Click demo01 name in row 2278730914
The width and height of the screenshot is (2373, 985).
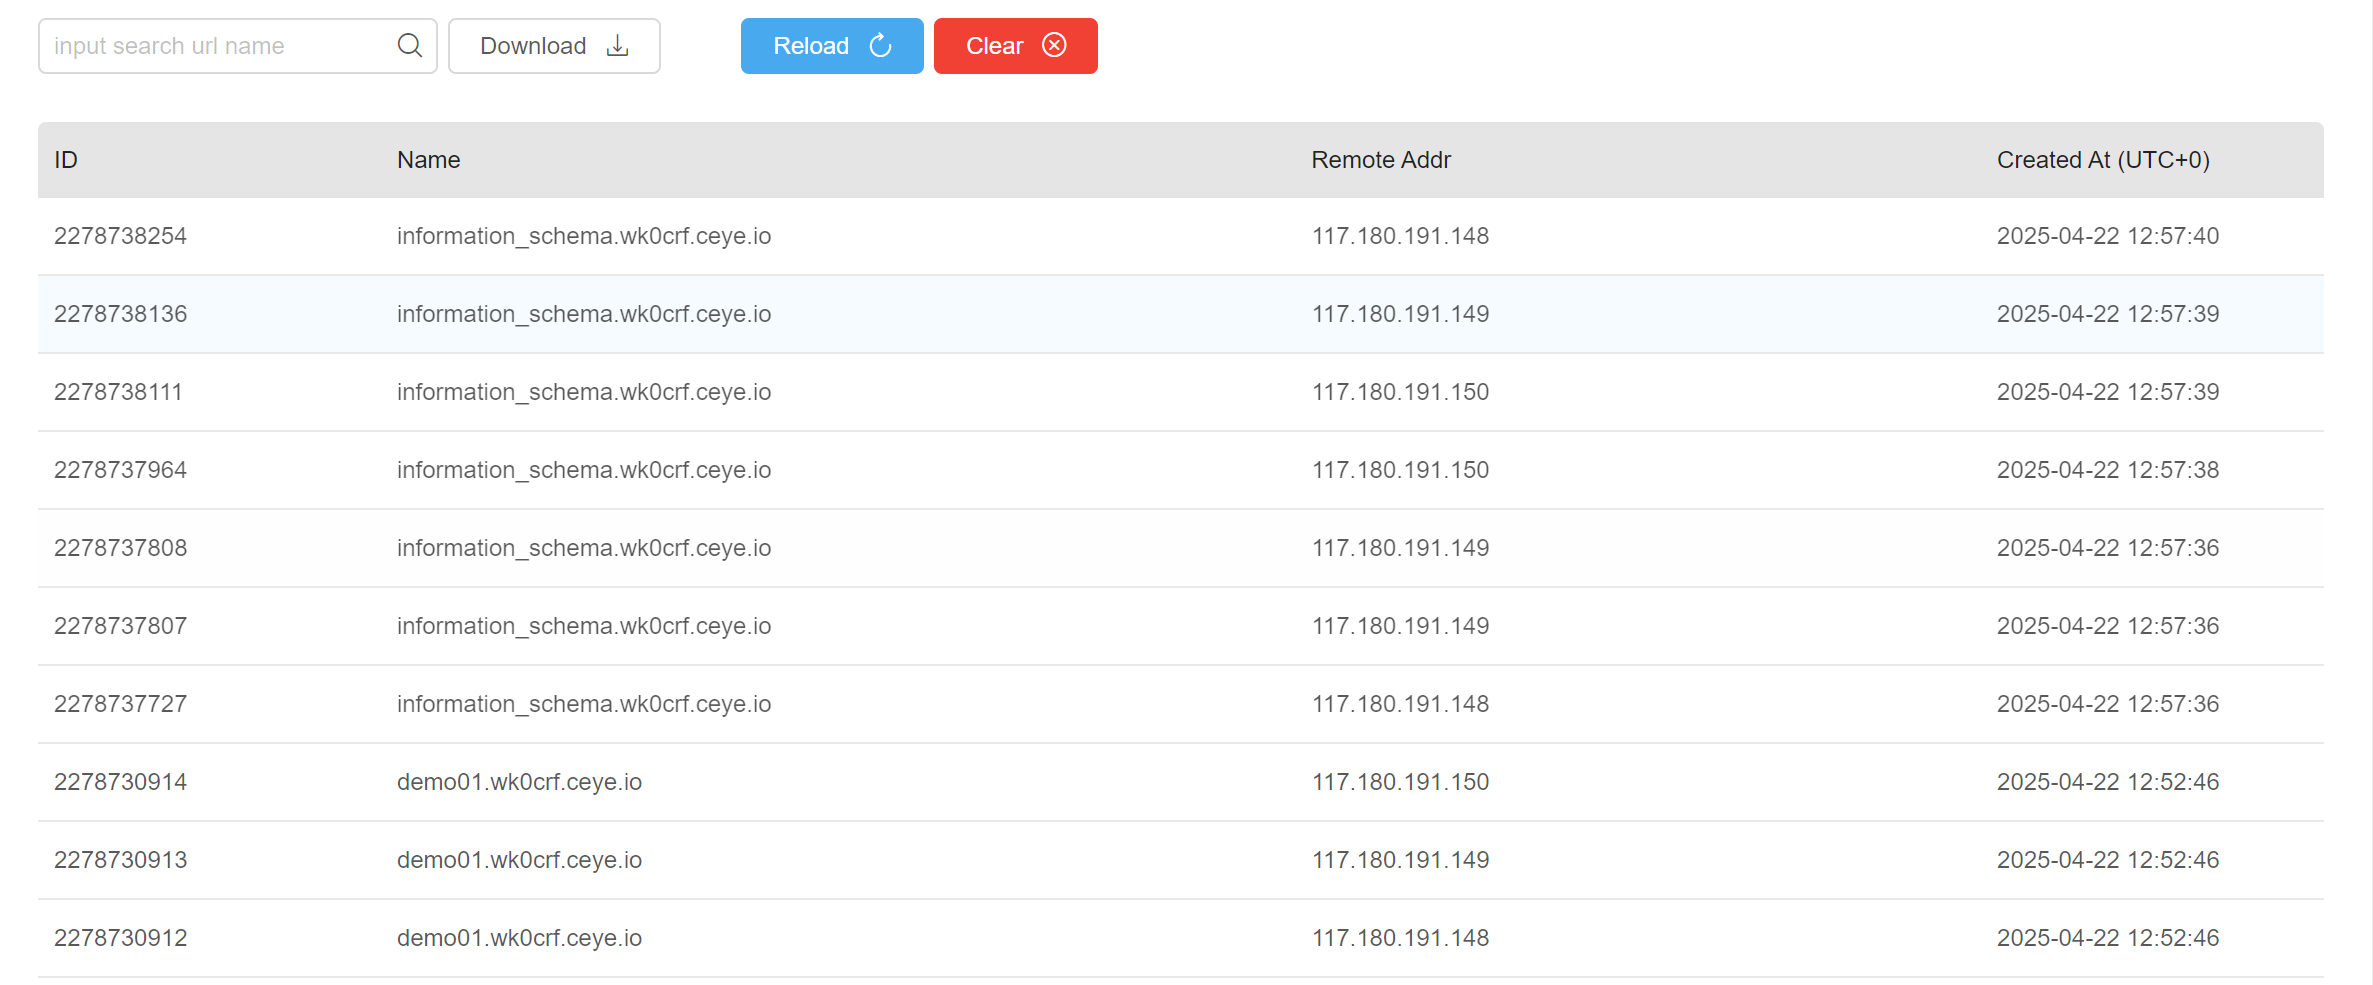coord(519,782)
